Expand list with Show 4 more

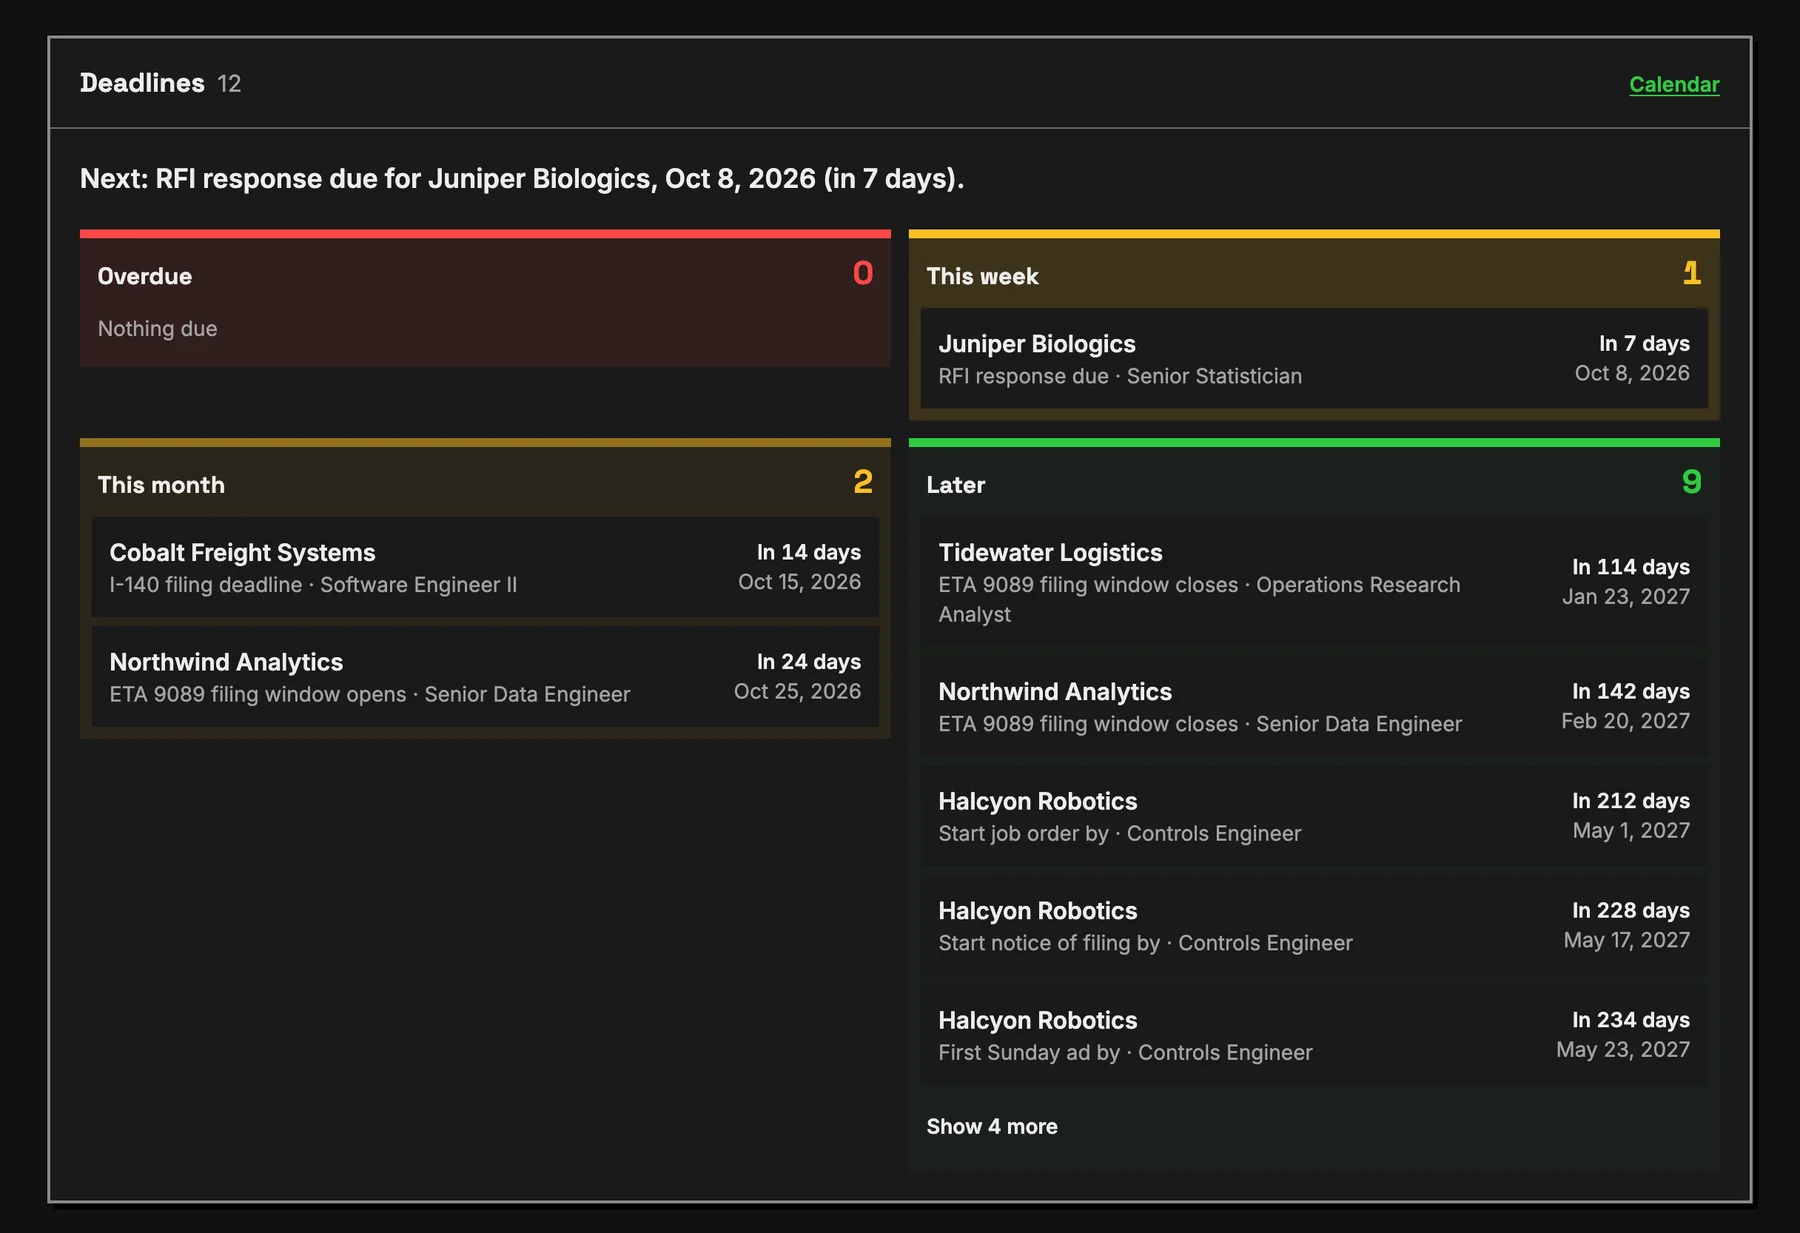[991, 1126]
